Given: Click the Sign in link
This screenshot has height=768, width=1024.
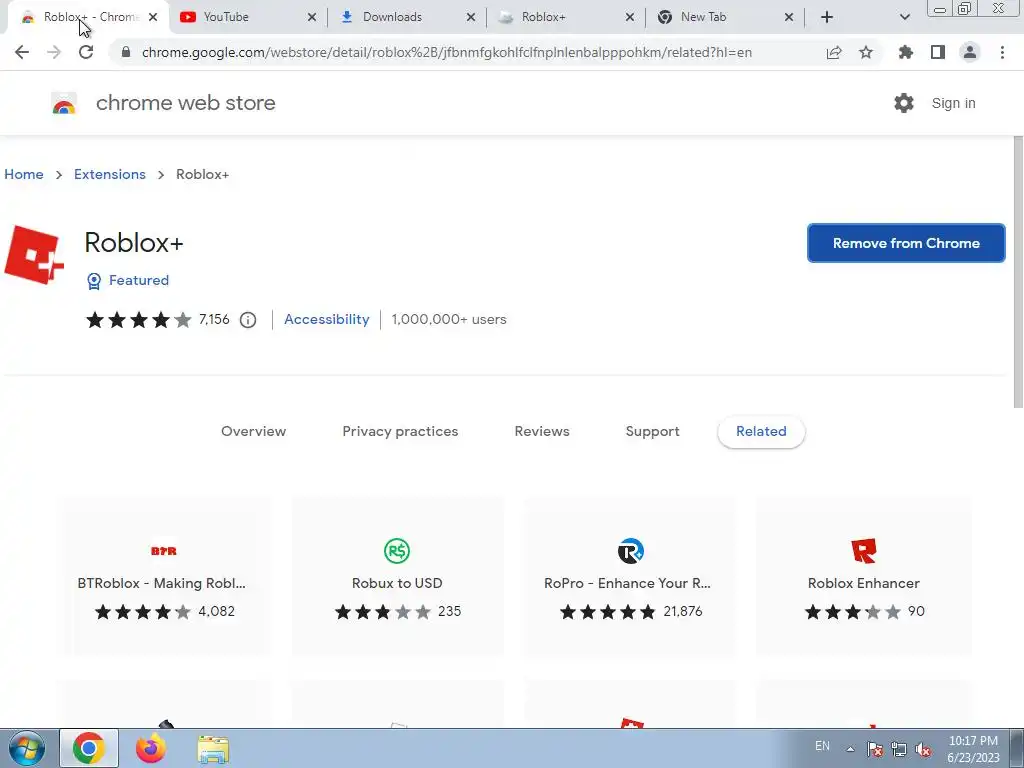Looking at the screenshot, I should click(x=953, y=103).
